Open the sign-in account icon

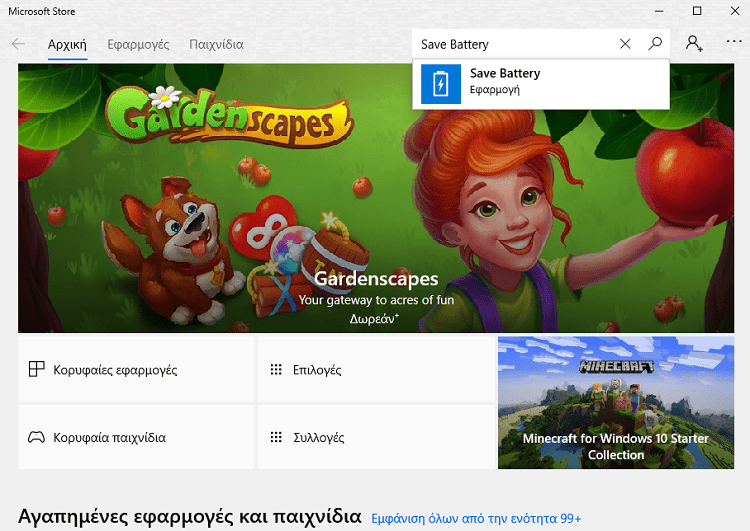point(694,43)
